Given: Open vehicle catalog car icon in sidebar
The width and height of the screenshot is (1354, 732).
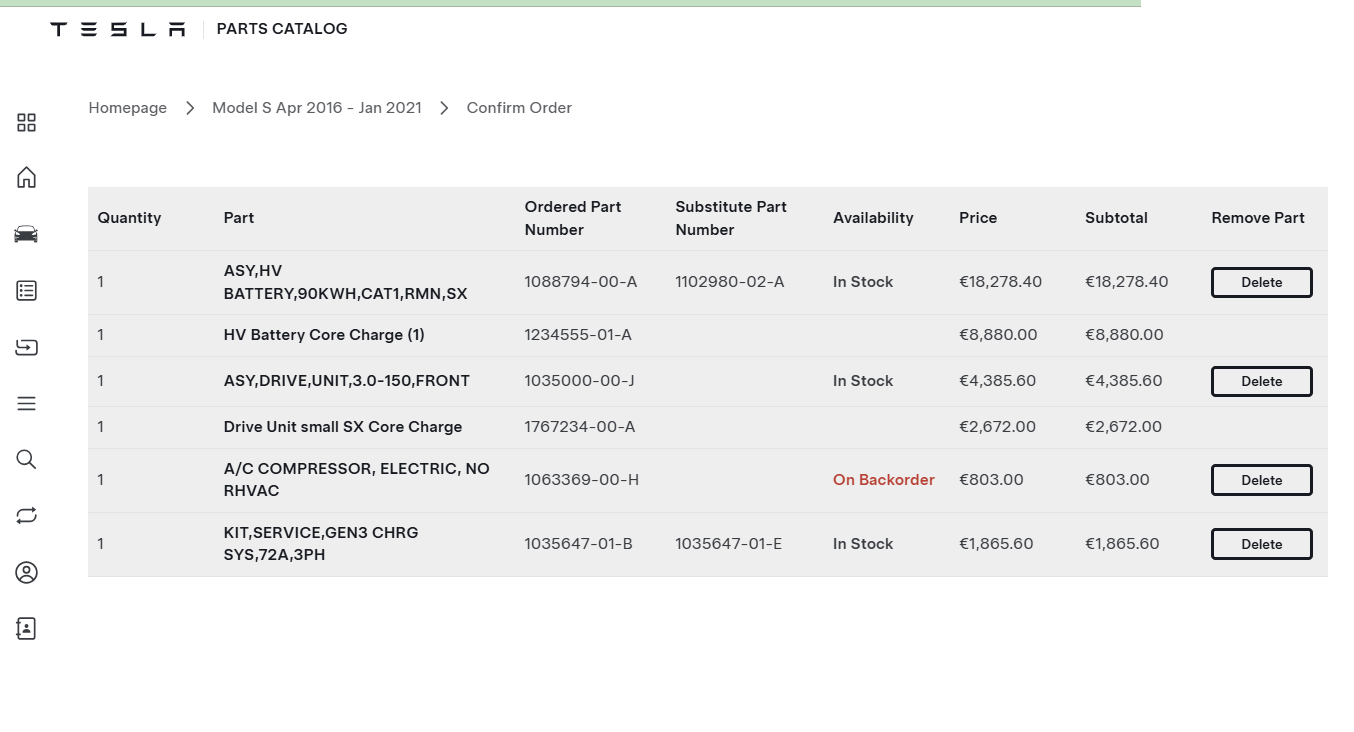Looking at the screenshot, I should 27,234.
